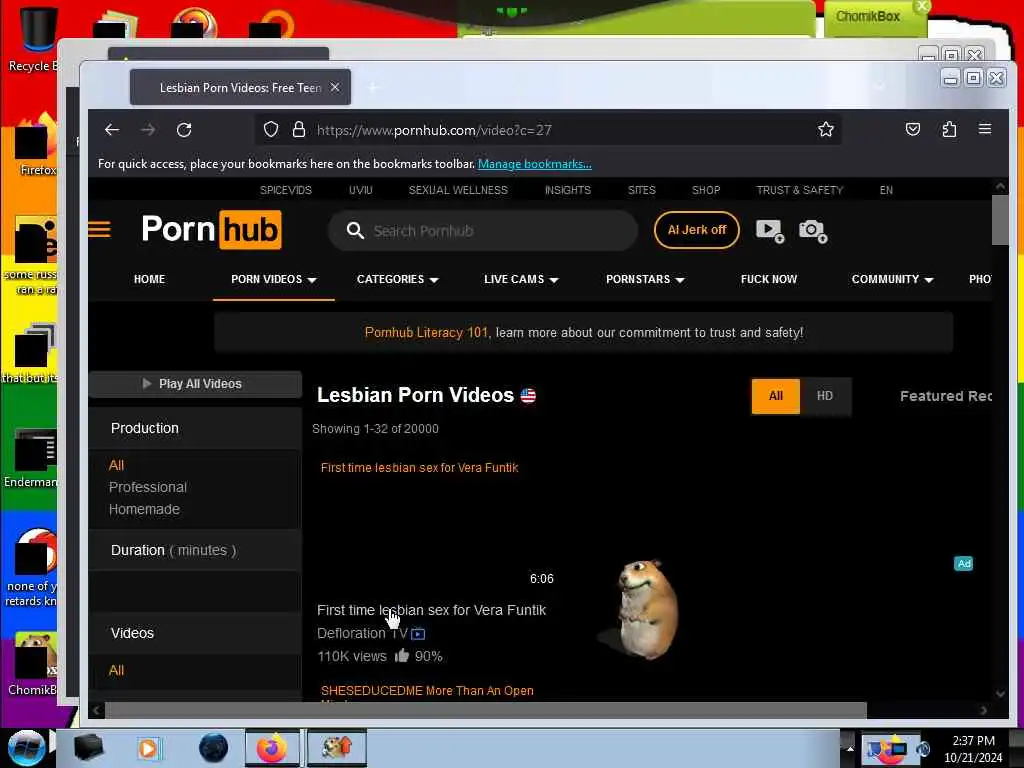1024x768 pixels.
Task: Open the SPICEVIDS top link
Action: tap(285, 190)
